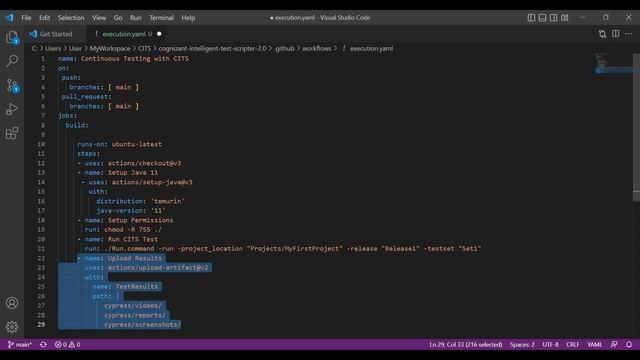Click execution.yaml breadcrumb segment

[371, 49]
